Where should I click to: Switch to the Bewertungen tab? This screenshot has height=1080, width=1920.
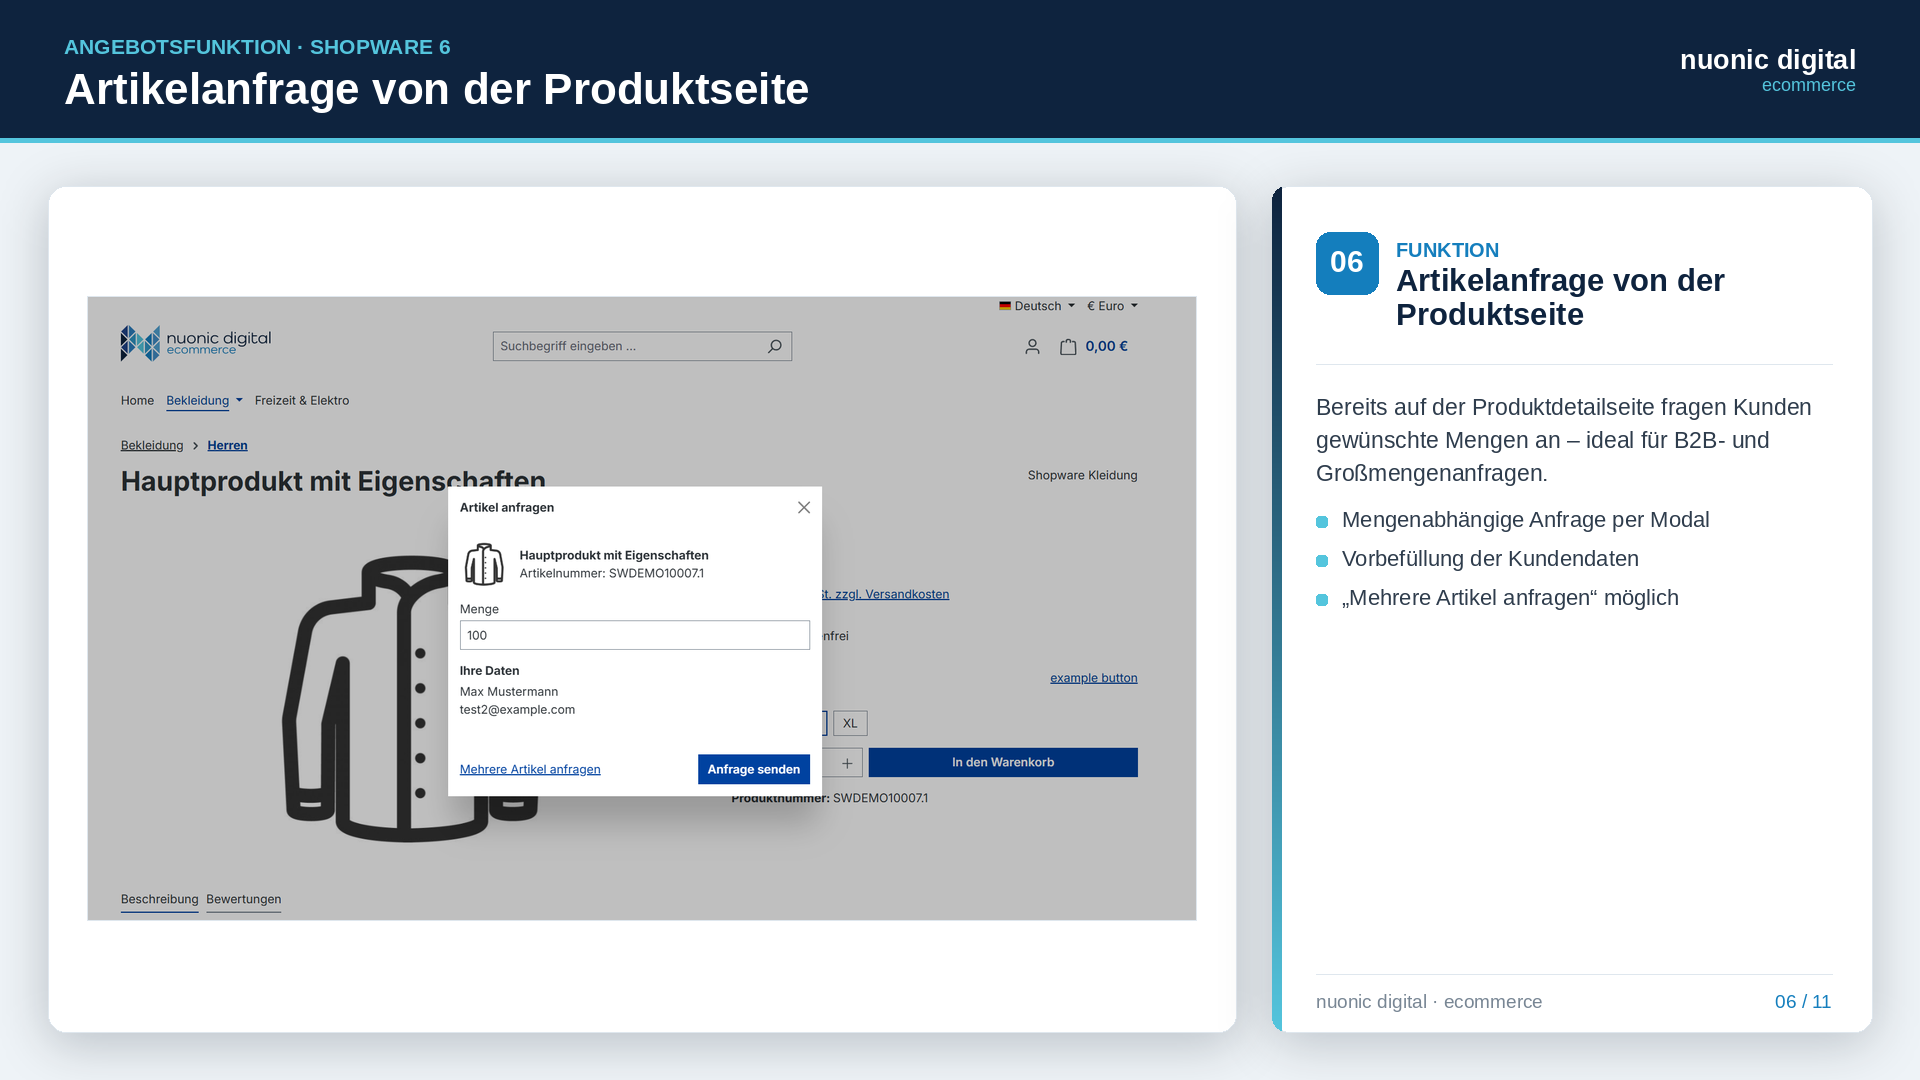pos(244,900)
